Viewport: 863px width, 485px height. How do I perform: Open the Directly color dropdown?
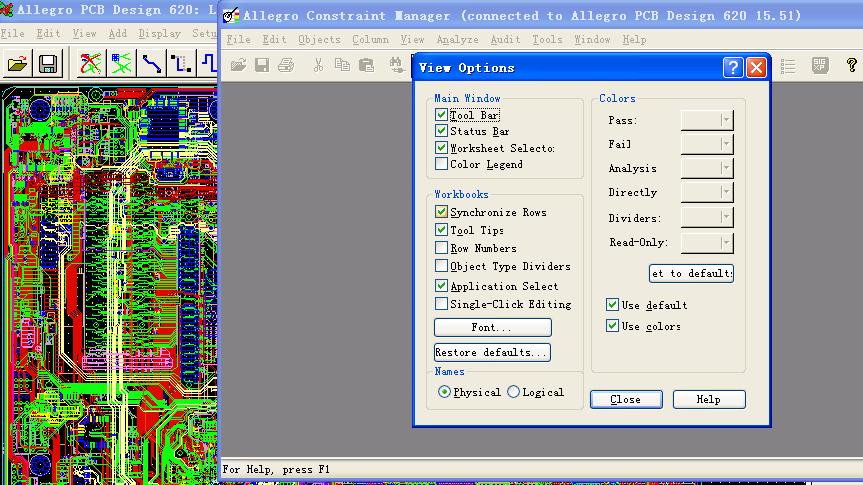[x=707, y=192]
